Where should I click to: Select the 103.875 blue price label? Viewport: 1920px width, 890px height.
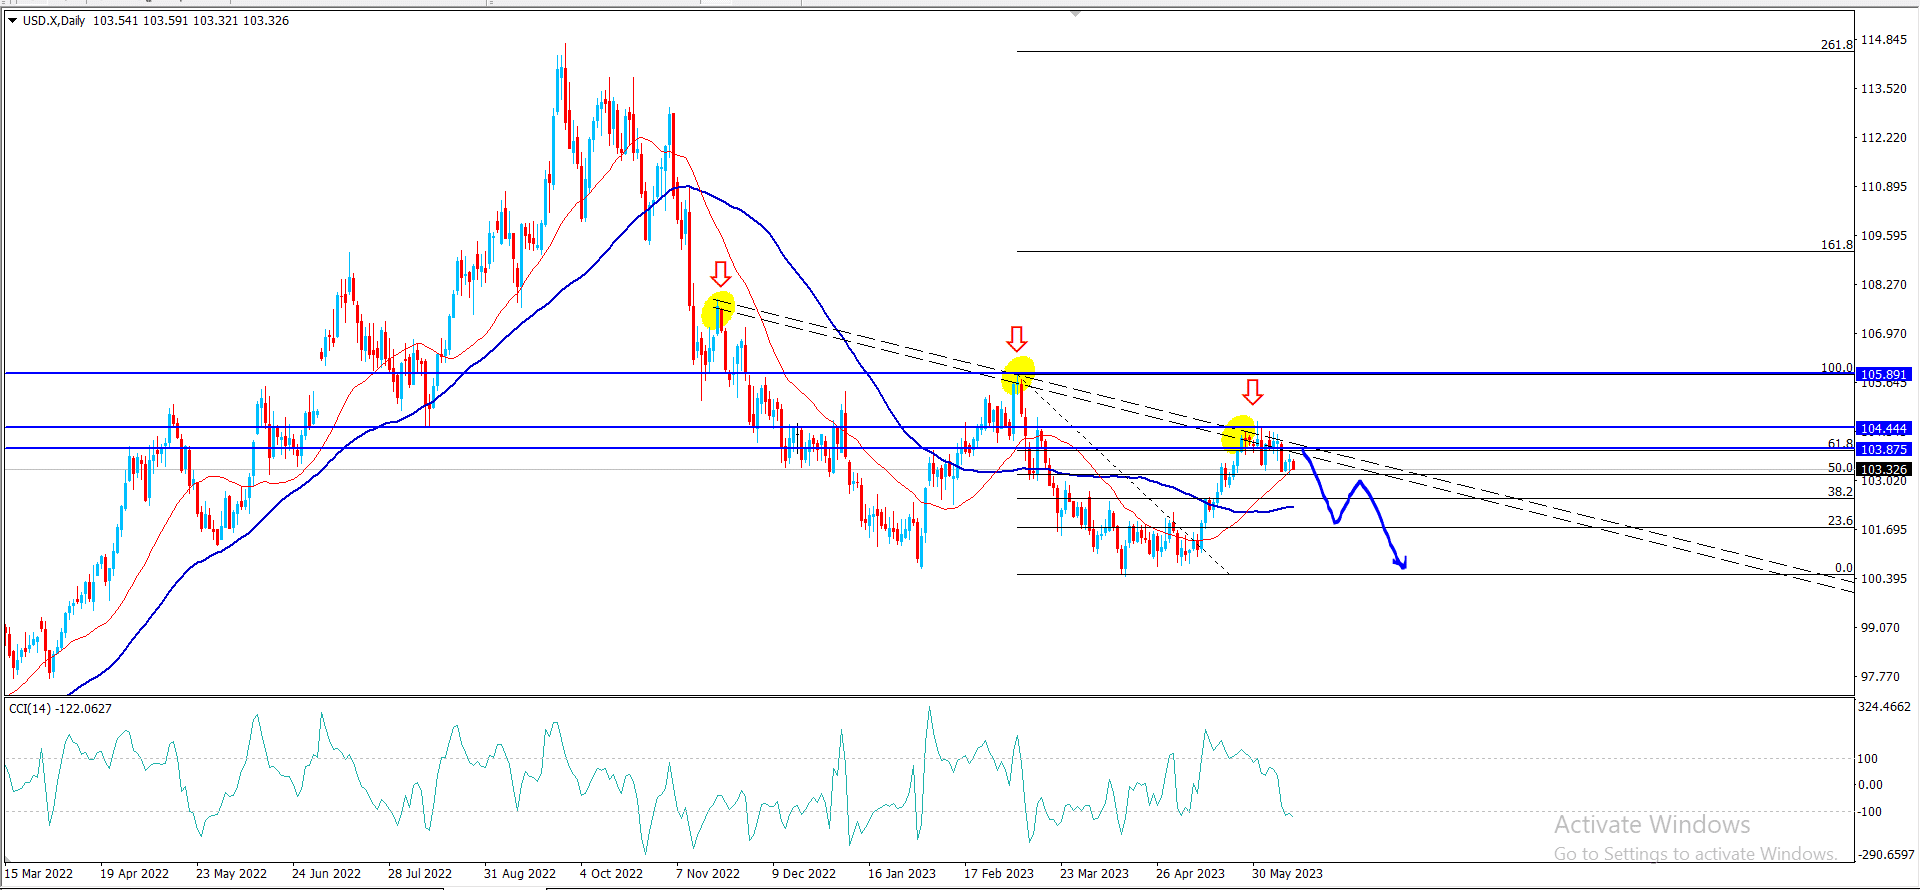[x=1884, y=450]
